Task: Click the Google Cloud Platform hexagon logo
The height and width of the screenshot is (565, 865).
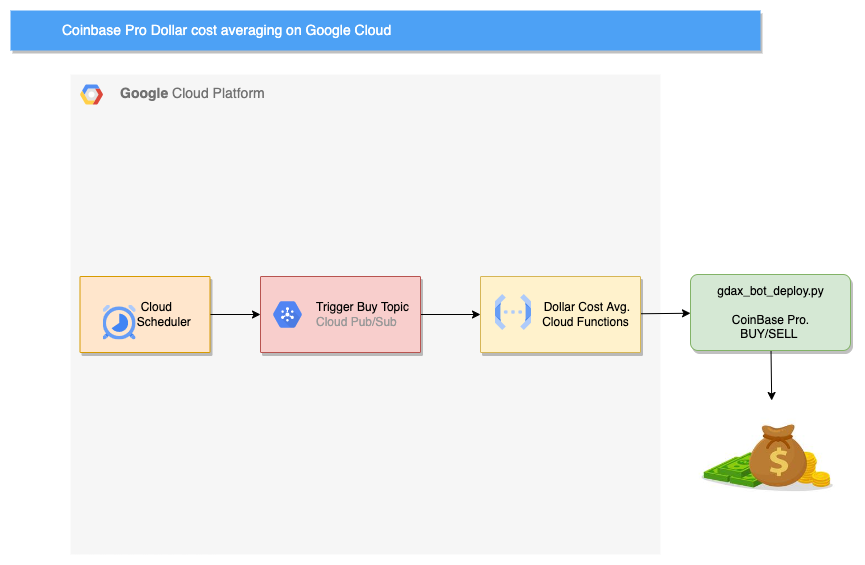Action: (x=92, y=94)
